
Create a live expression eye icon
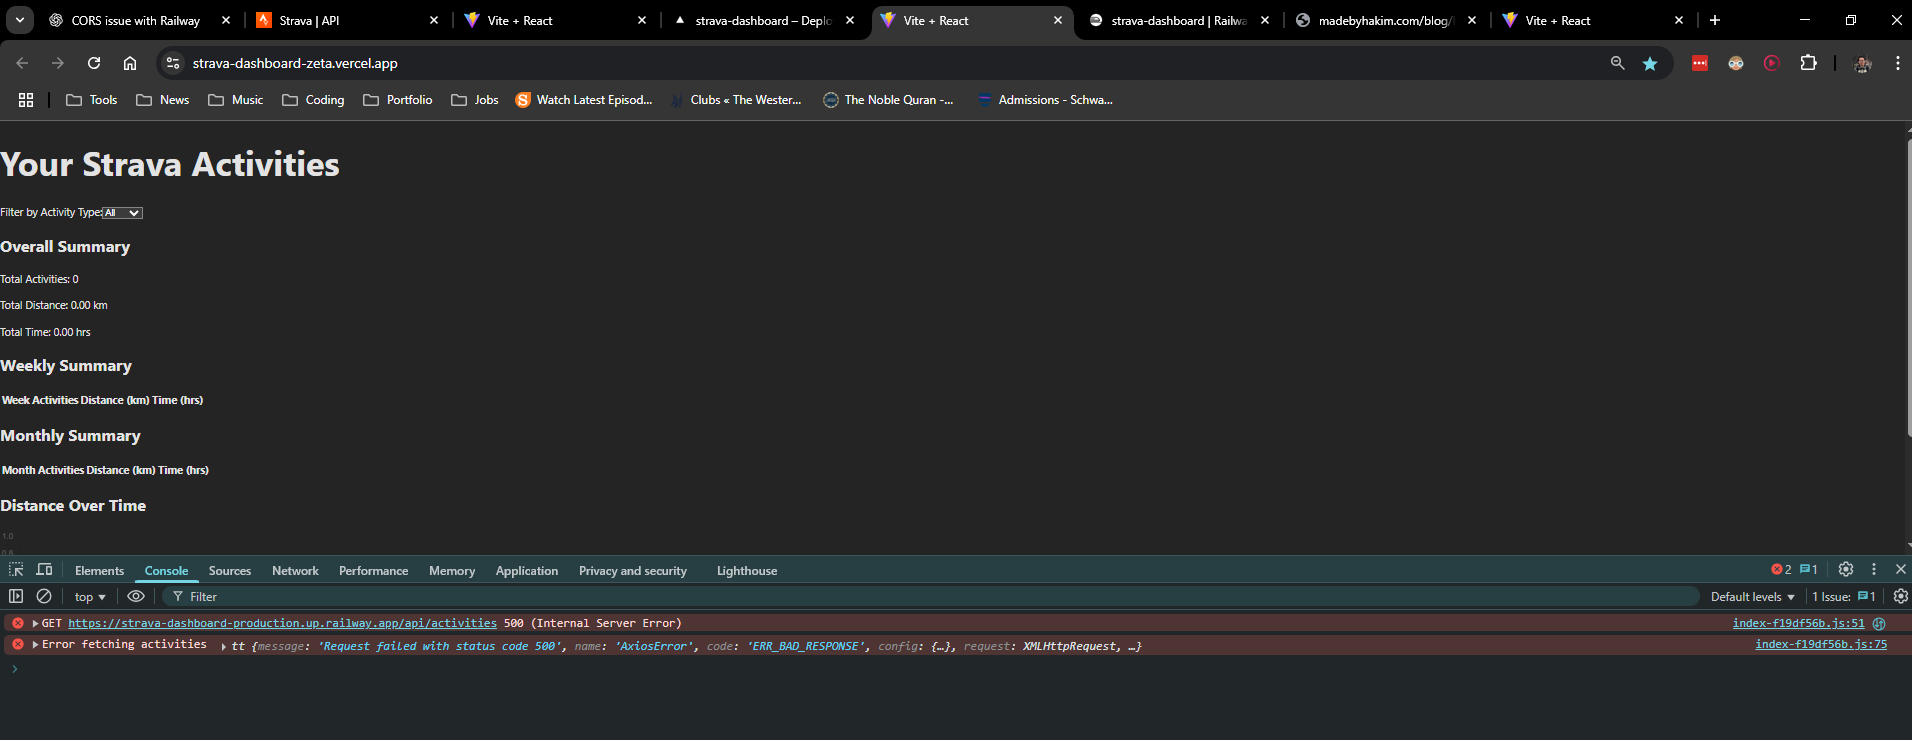(136, 596)
